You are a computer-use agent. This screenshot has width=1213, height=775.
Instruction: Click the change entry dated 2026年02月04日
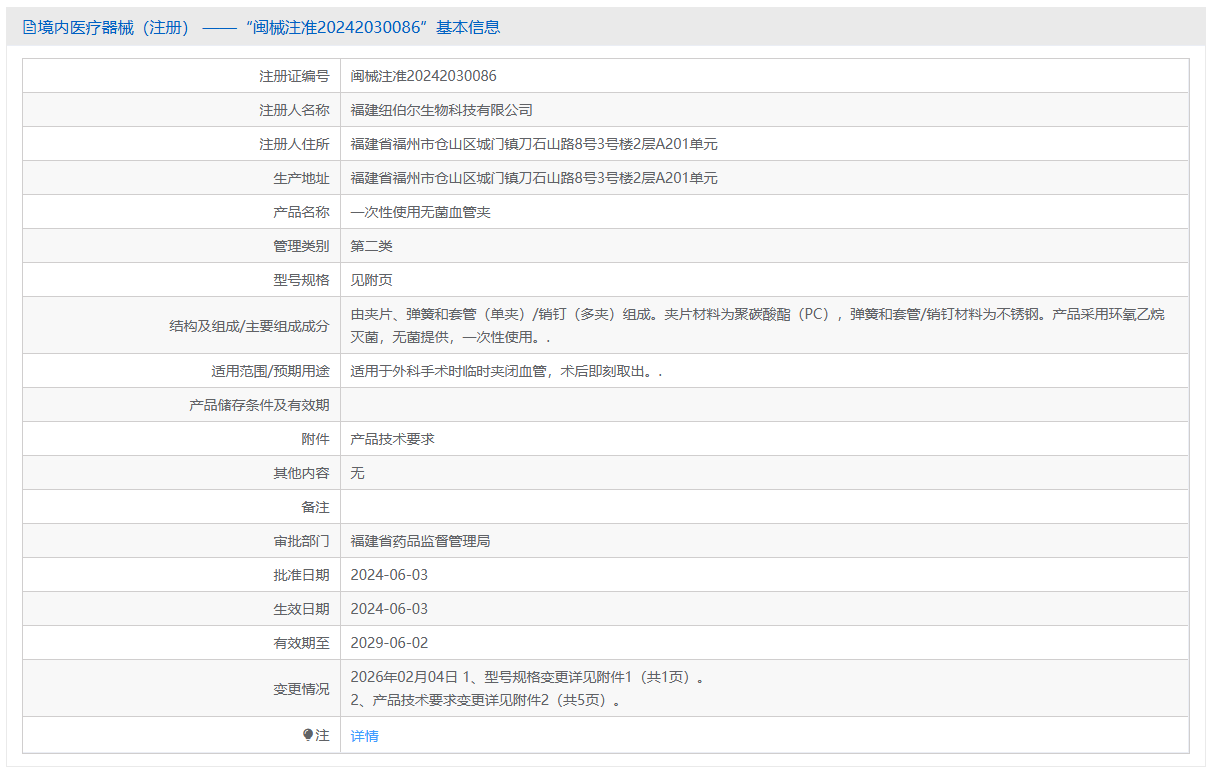pyautogui.click(x=529, y=677)
